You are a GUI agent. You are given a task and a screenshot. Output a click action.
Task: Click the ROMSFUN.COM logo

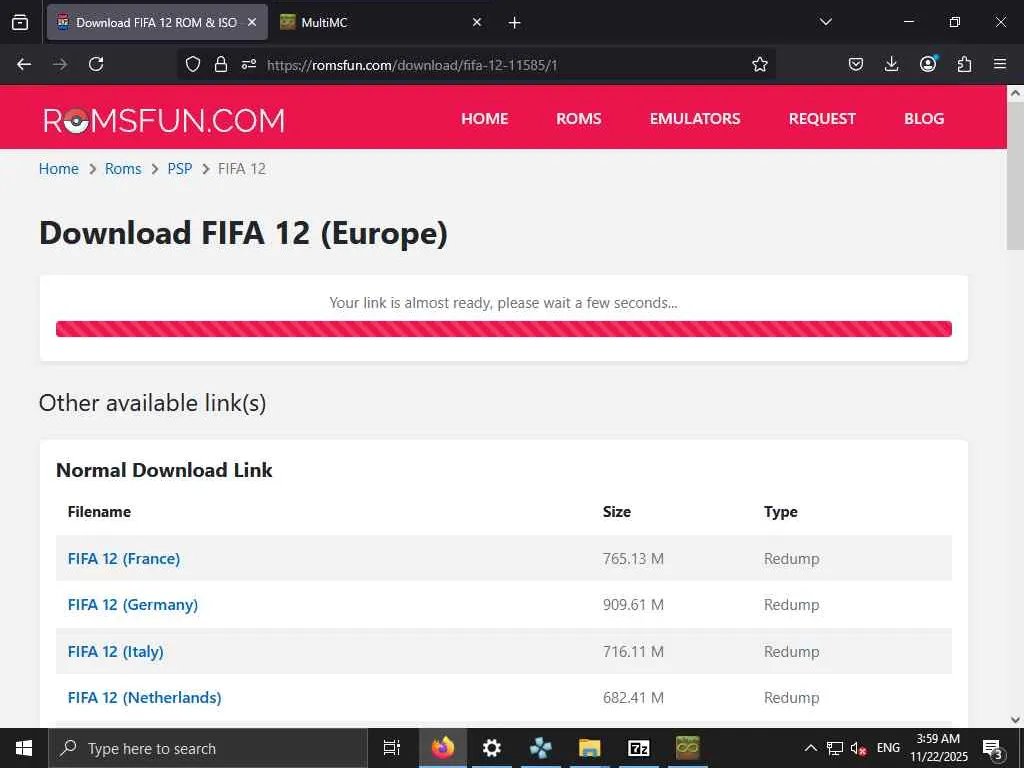[164, 120]
